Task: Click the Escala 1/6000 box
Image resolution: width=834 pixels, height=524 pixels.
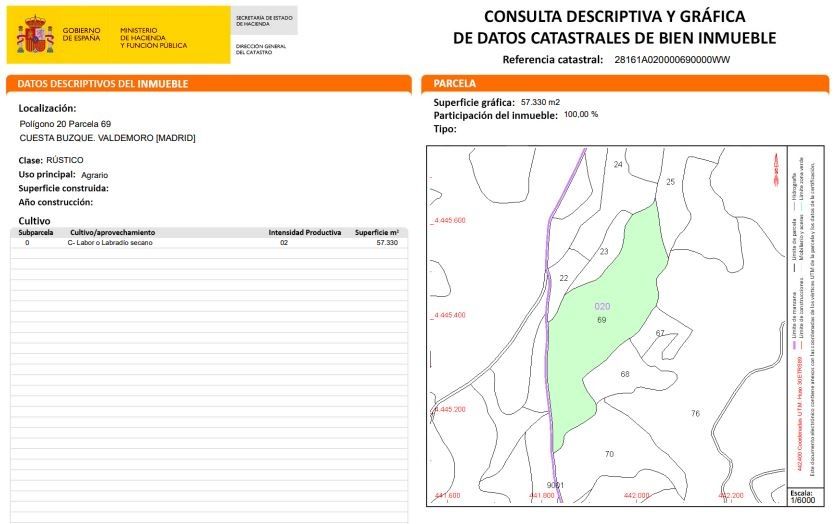Action: 802,497
